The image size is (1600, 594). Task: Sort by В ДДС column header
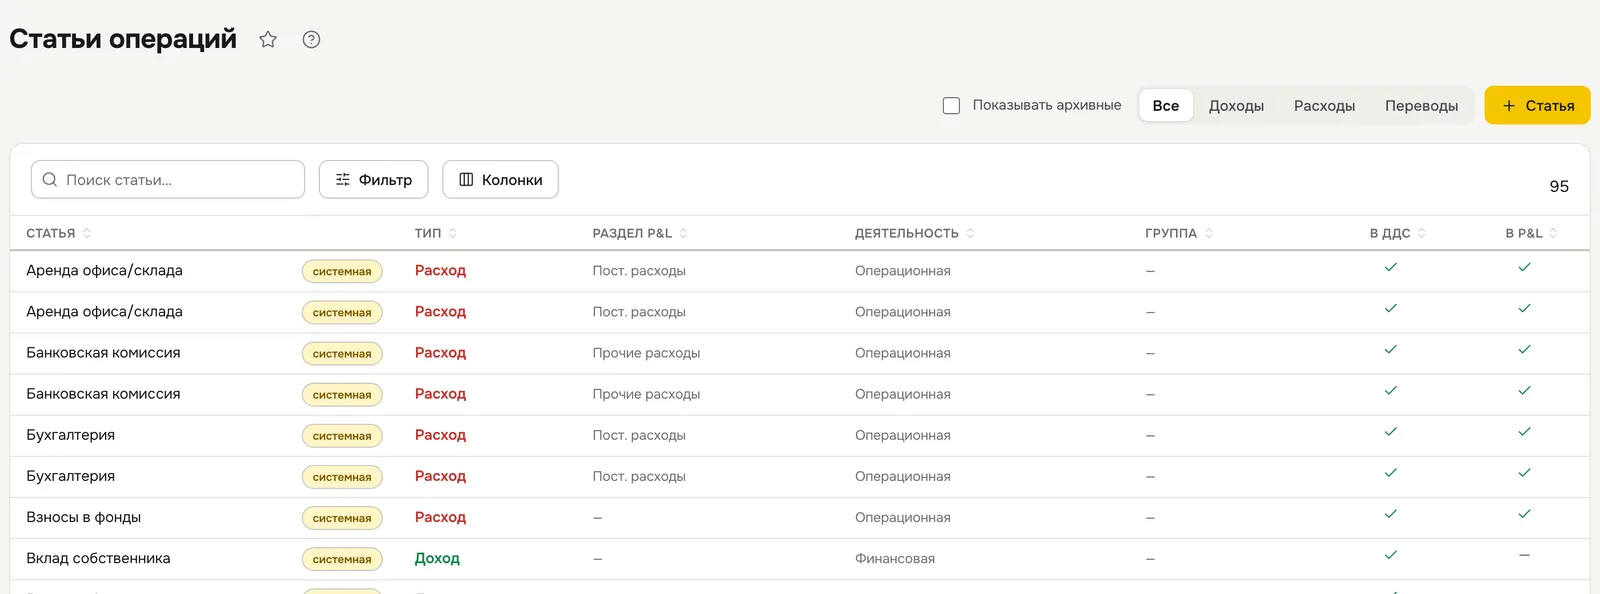[1397, 233]
